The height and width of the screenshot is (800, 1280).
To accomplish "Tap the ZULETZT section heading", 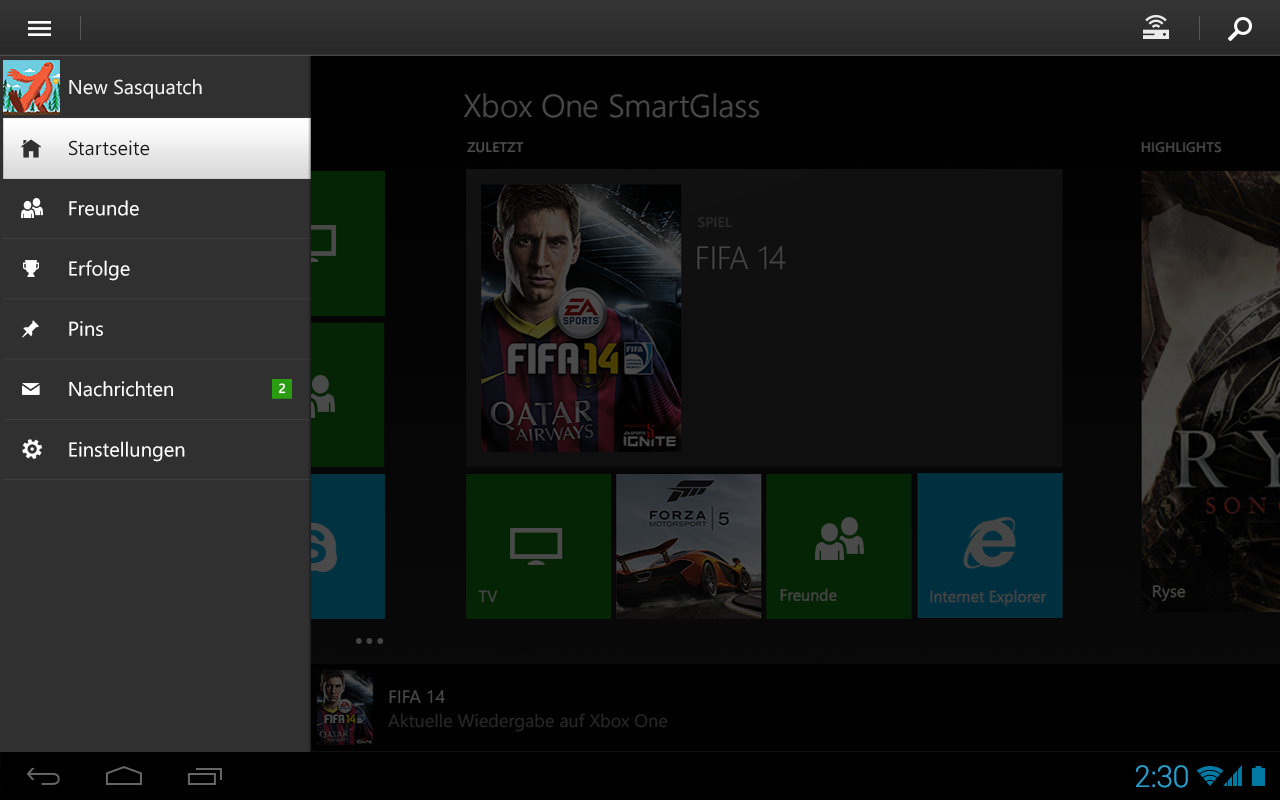I will (495, 147).
